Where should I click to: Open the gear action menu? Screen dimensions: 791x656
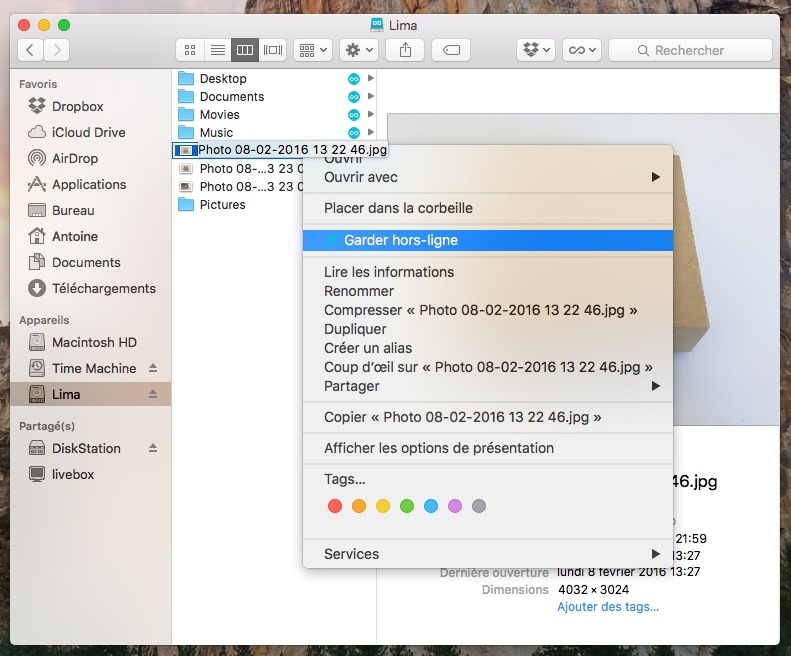point(359,50)
